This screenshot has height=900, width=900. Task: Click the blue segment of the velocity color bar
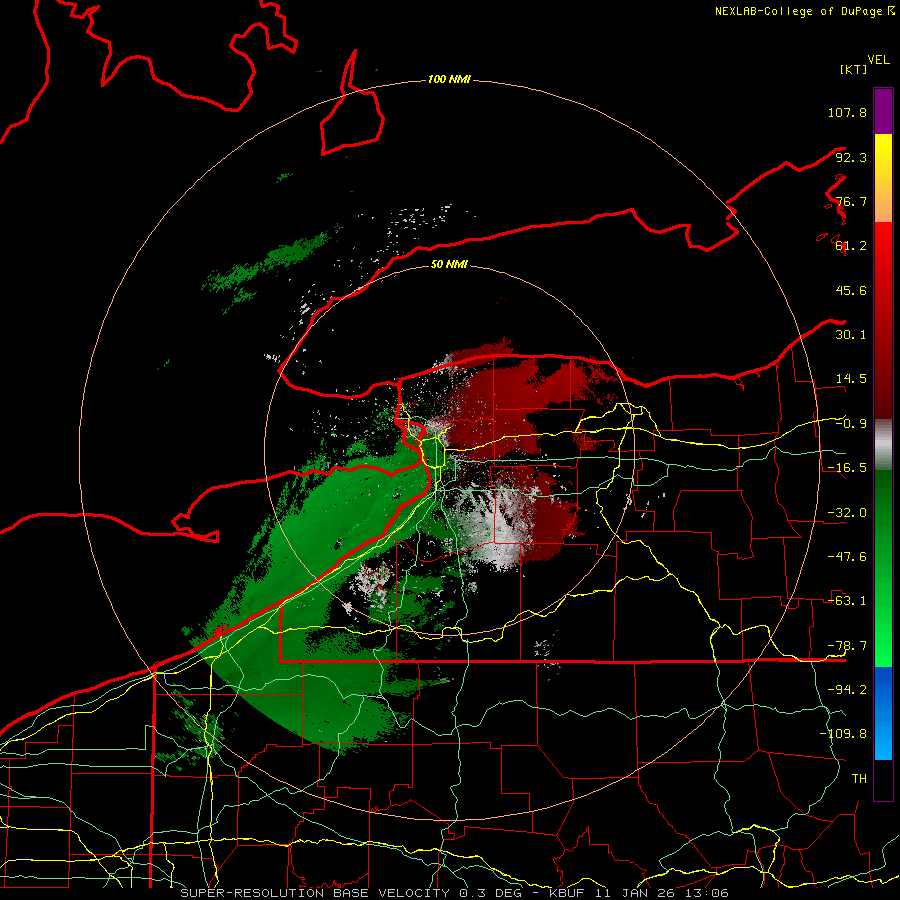click(x=883, y=713)
